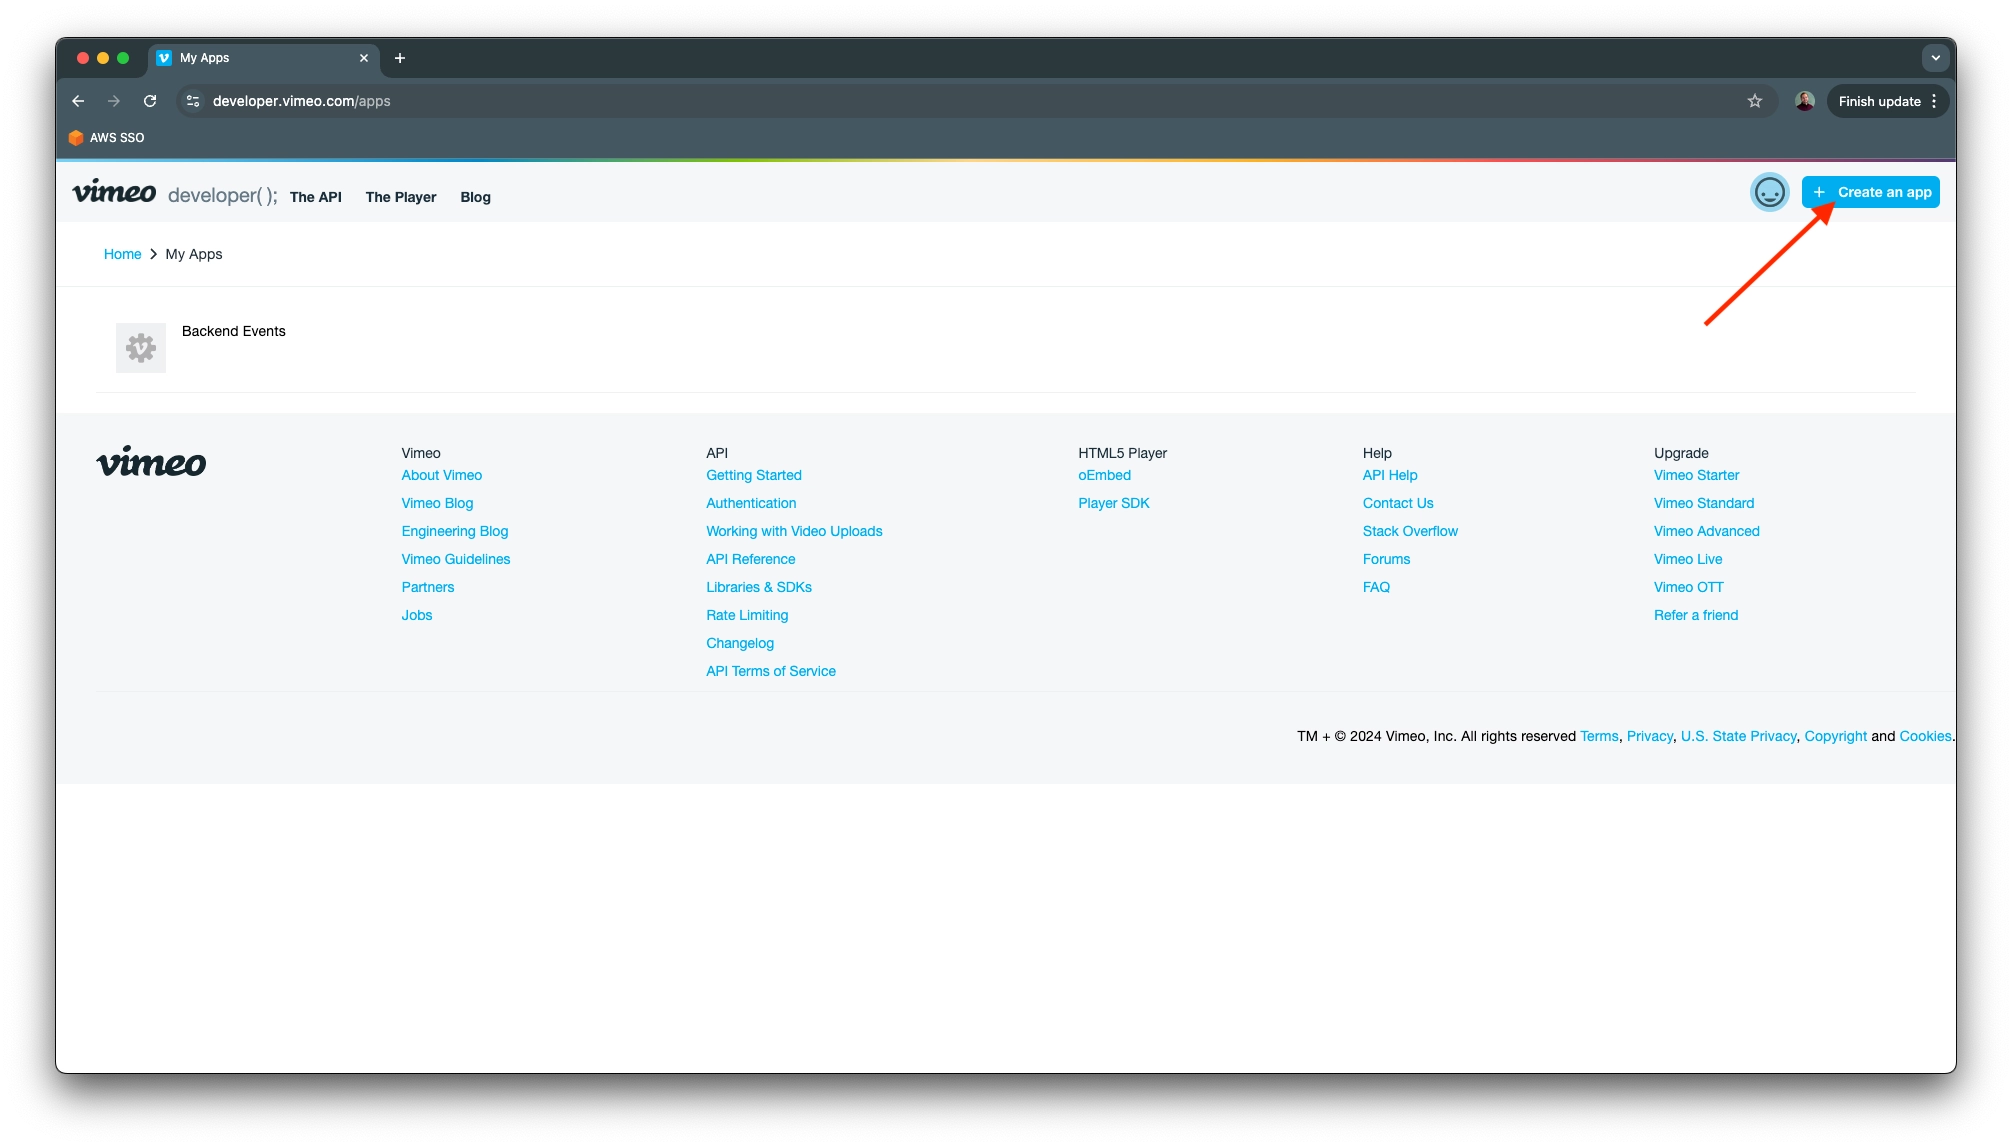Bookmark page with the star icon

pyautogui.click(x=1754, y=101)
